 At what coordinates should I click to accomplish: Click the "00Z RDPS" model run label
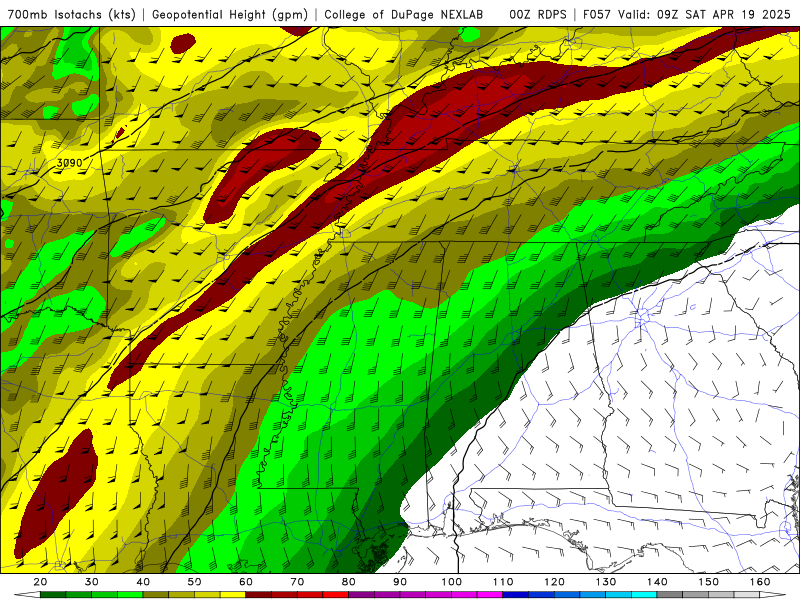click(538, 15)
